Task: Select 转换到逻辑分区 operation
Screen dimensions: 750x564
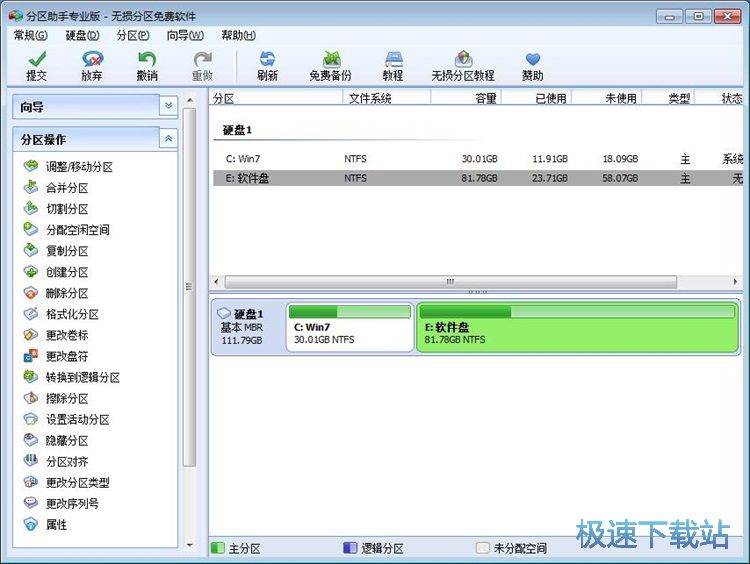Action: 72,377
